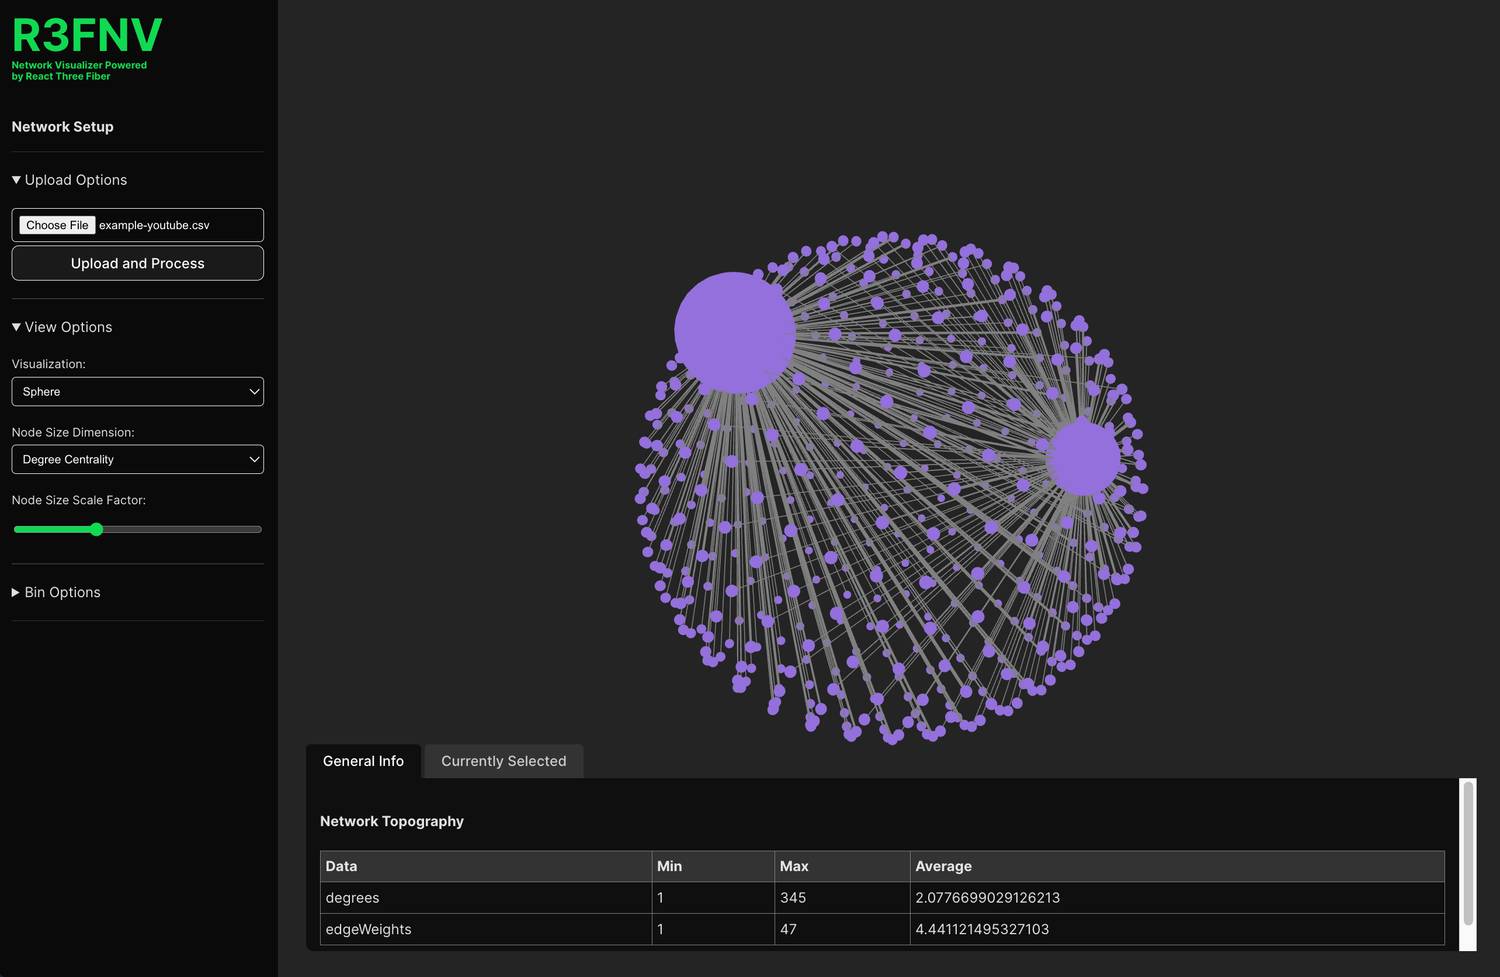
Task: Click the Node Size Scale Factor slider handle
Action: pos(97,530)
